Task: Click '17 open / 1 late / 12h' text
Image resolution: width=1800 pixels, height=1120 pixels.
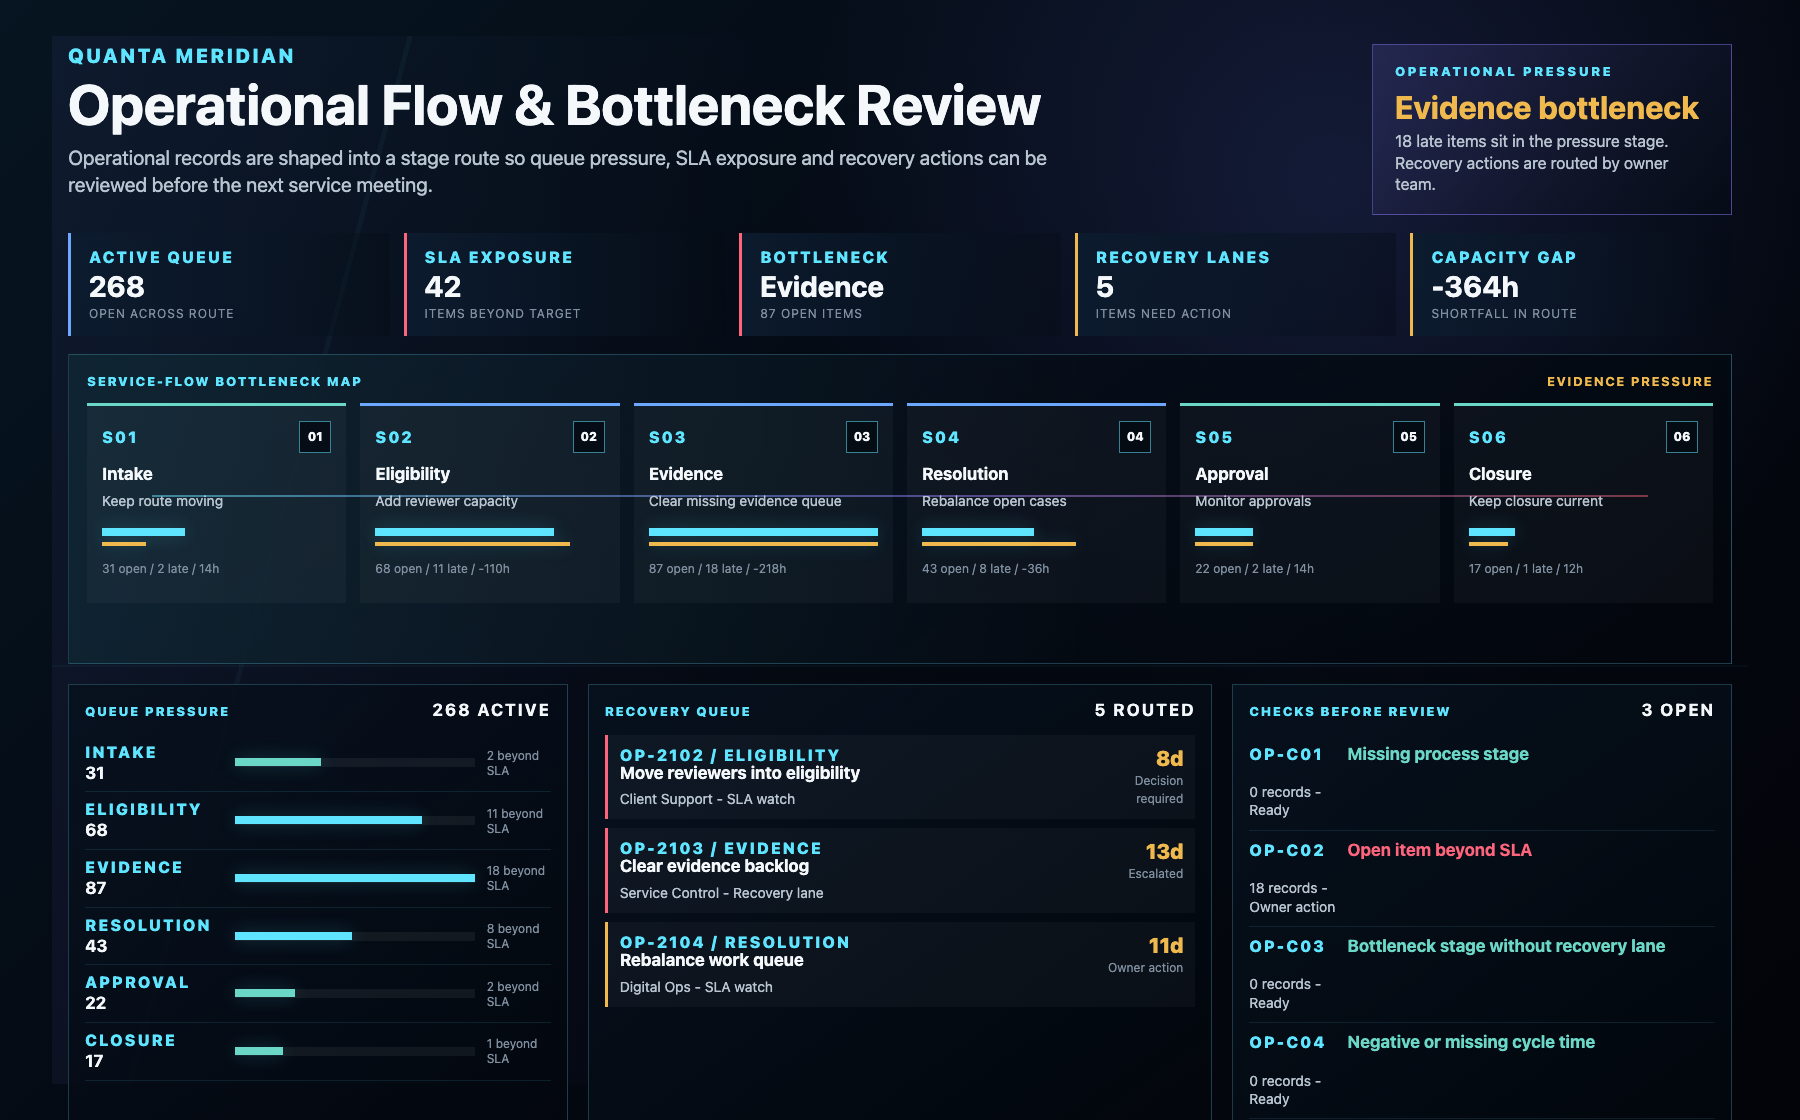Action: click(1525, 569)
